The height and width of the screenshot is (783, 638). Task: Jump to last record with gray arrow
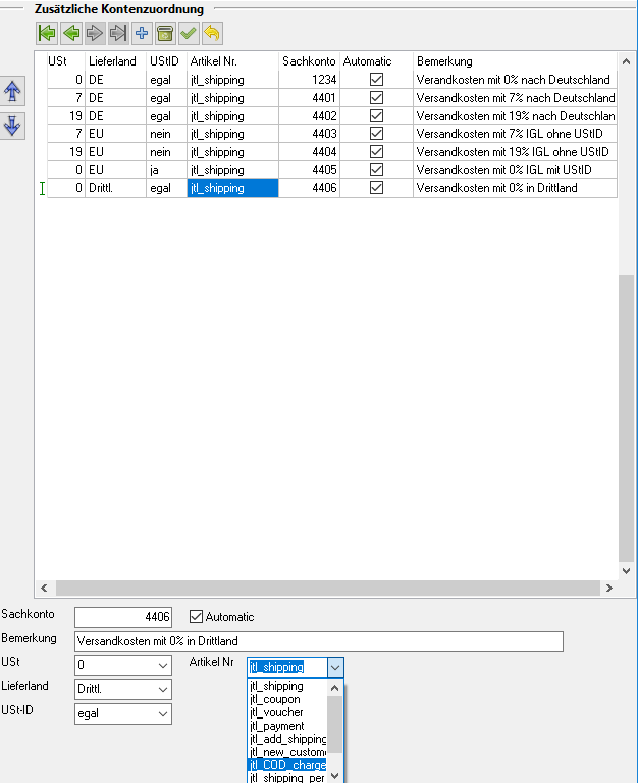tap(118, 34)
